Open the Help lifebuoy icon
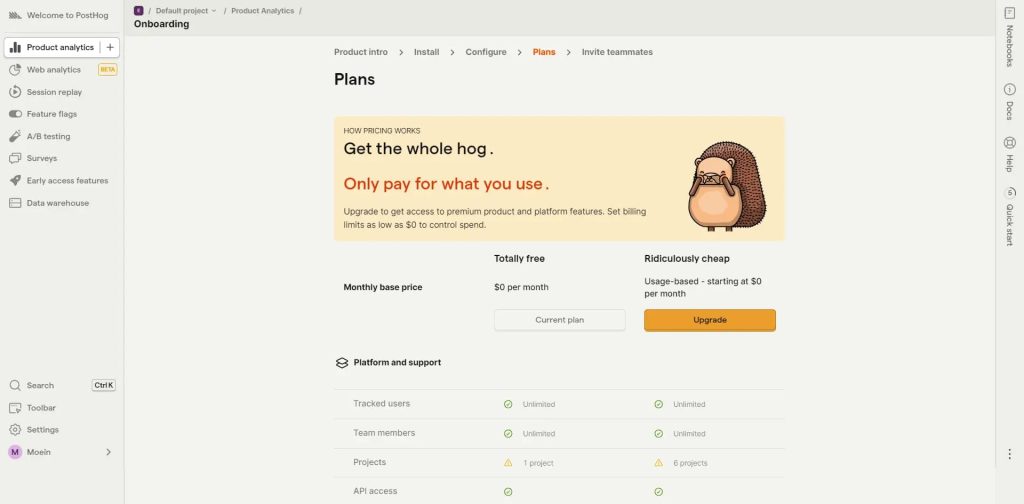Image resolution: width=1024 pixels, height=504 pixels. [1009, 142]
